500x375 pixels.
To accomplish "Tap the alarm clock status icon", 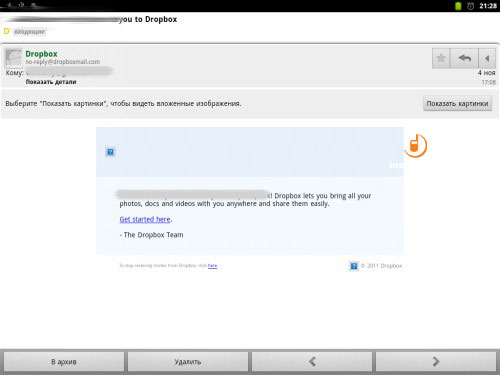I will (x=470, y=6).
